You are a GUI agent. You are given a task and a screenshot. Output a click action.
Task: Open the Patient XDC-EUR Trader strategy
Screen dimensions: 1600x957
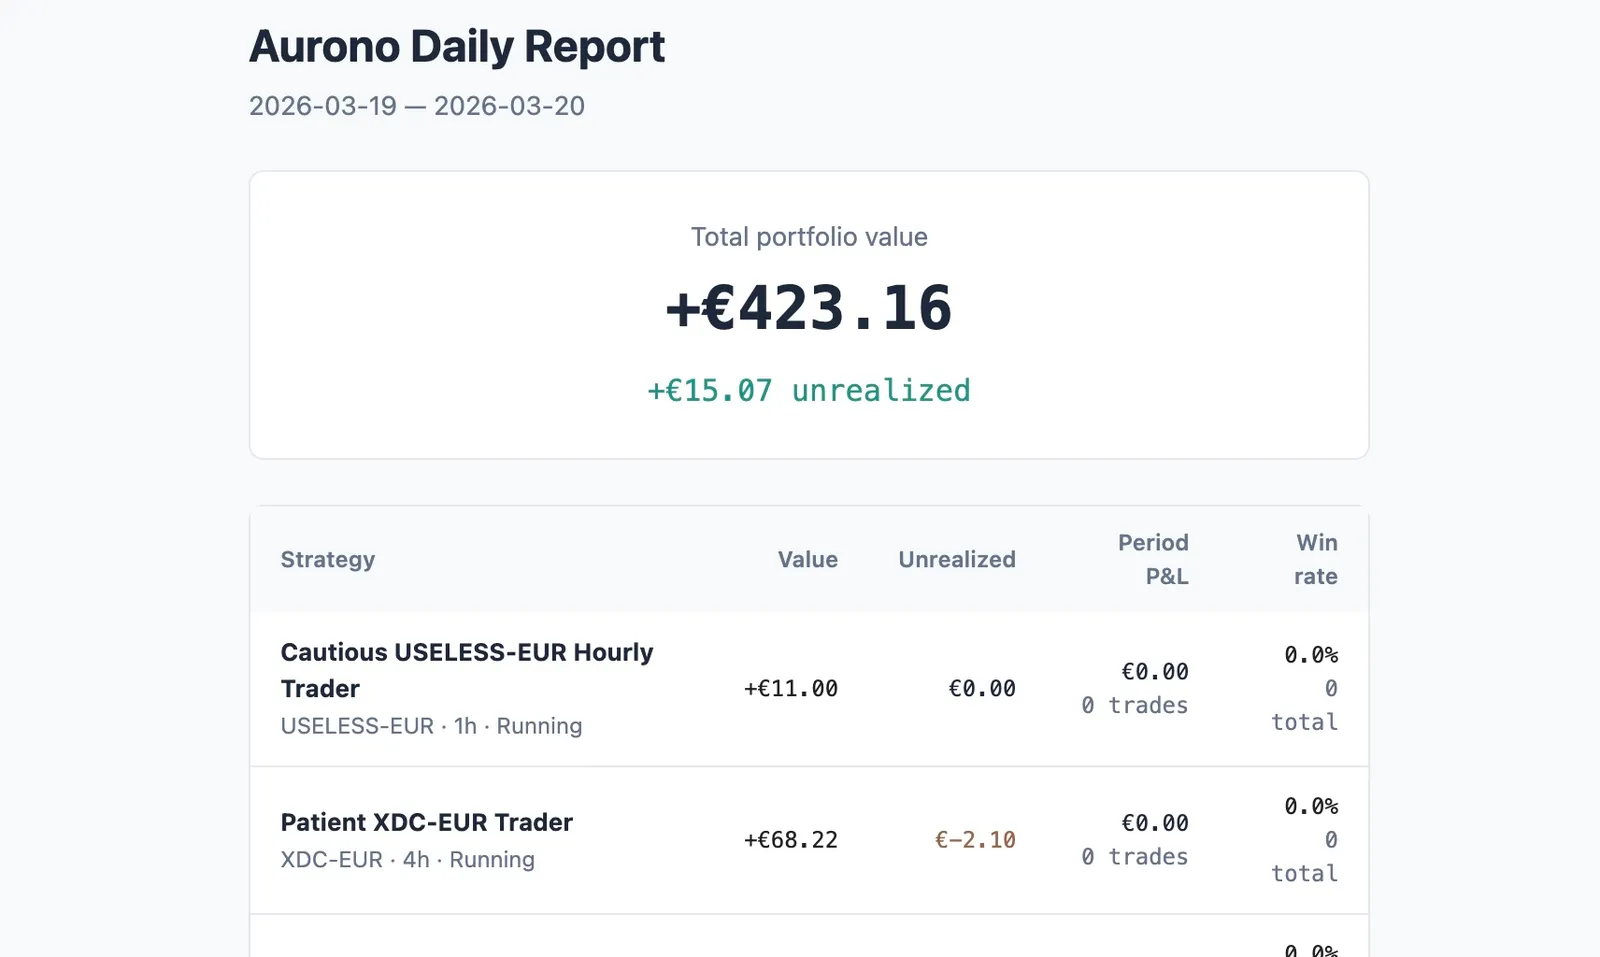coord(426,822)
